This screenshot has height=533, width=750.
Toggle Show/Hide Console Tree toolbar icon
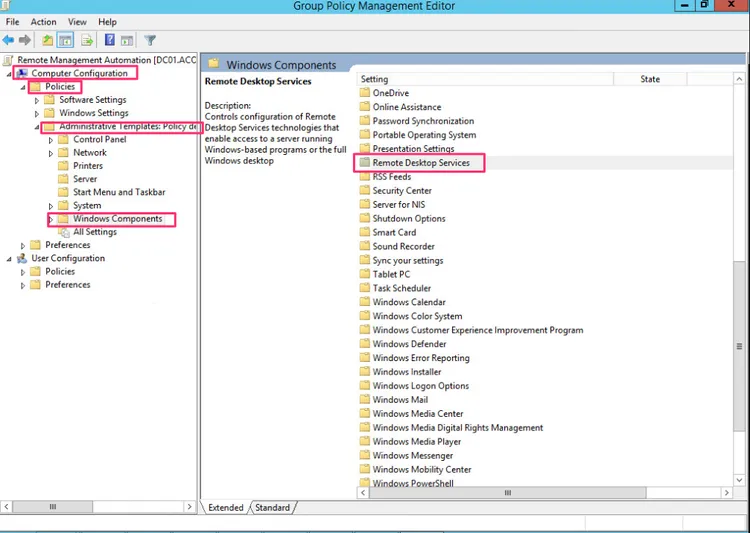tap(65, 41)
